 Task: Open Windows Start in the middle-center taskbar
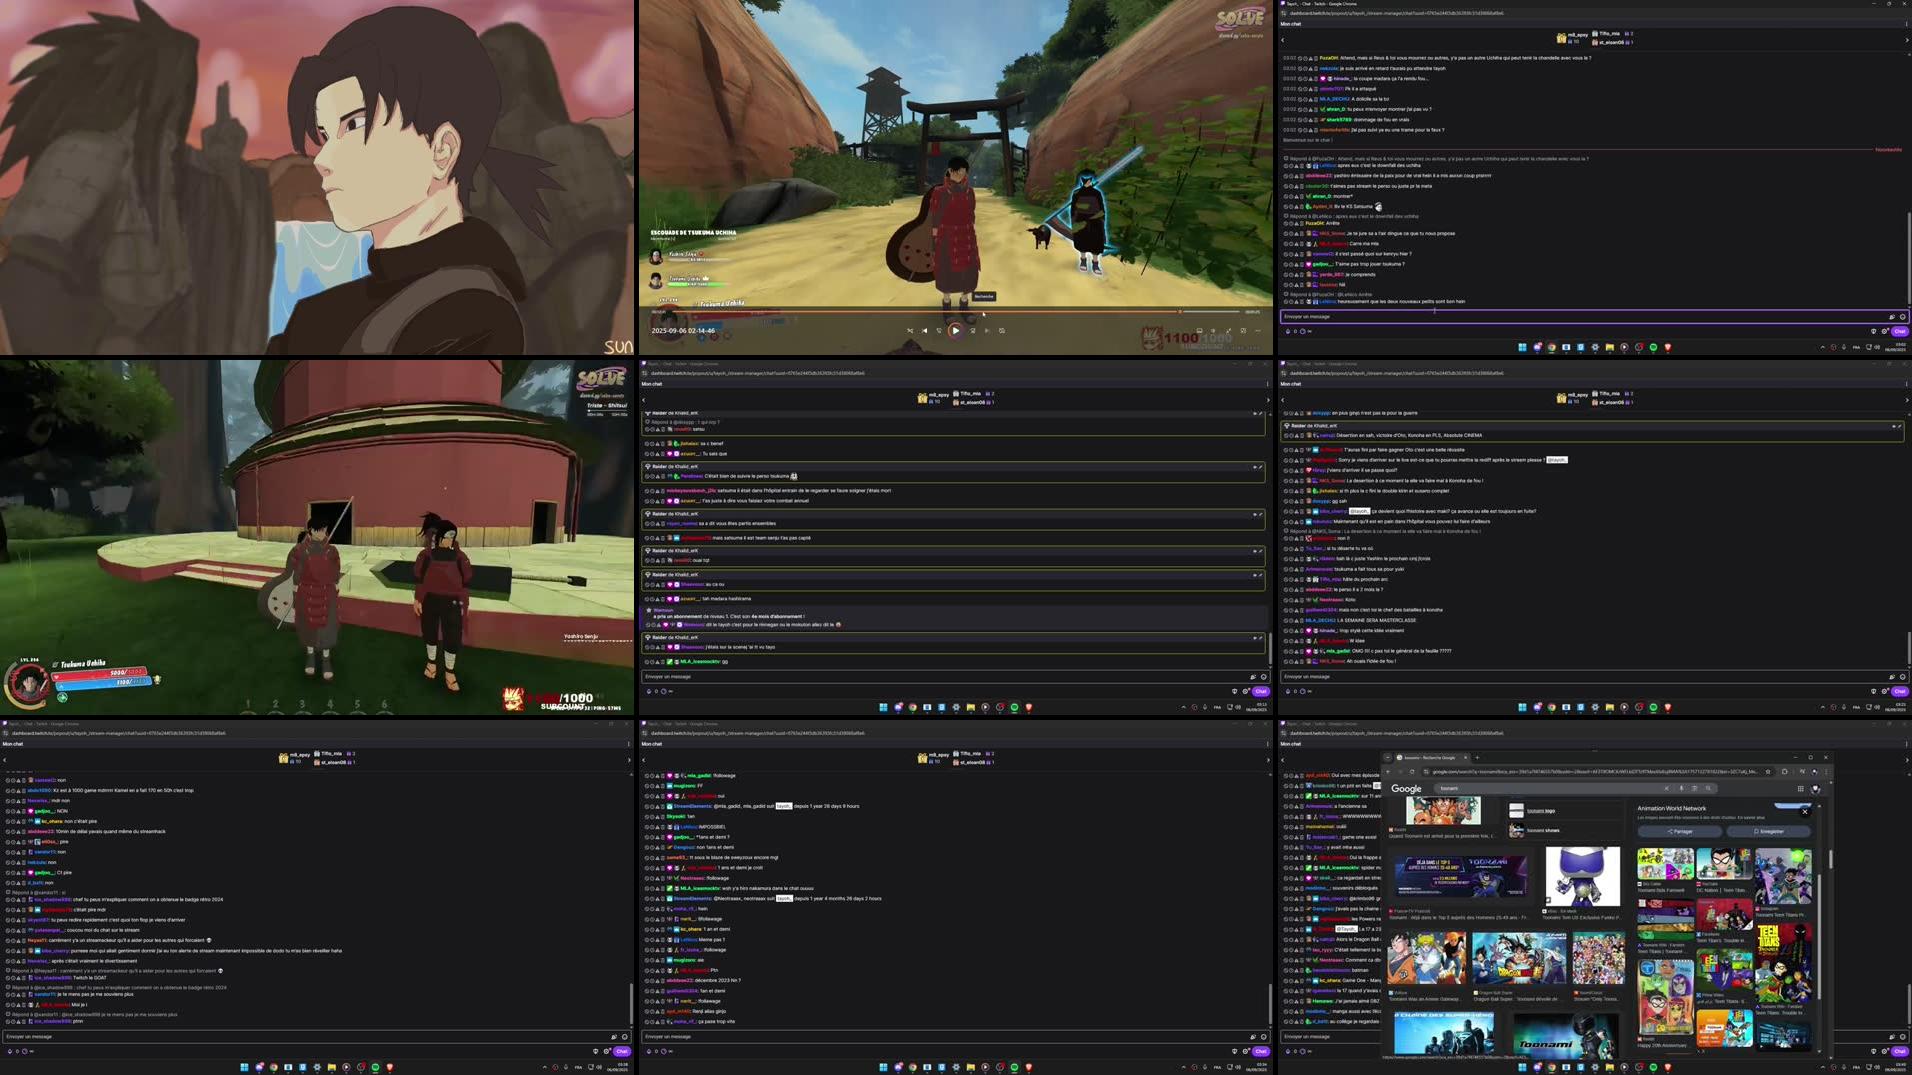(x=883, y=707)
